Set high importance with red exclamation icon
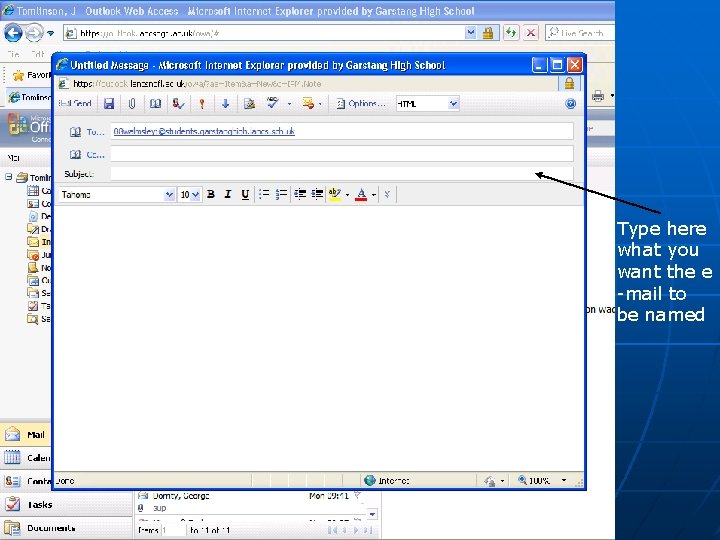Screen dimensions: 720x540 (202, 103)
